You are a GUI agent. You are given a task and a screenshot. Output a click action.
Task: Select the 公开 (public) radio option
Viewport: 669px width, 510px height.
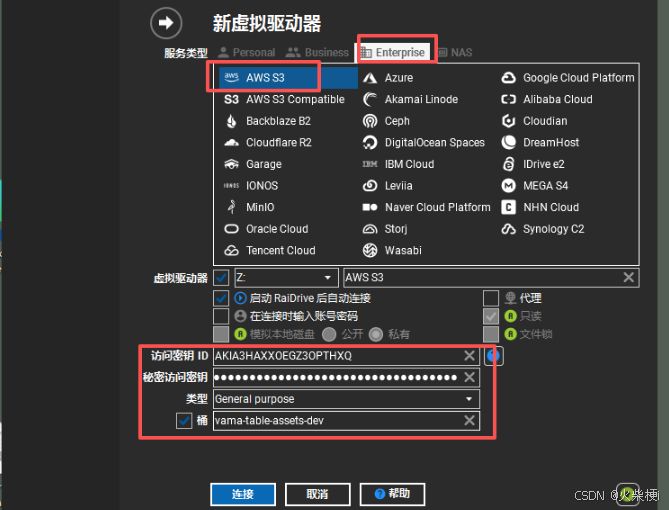coord(329,334)
